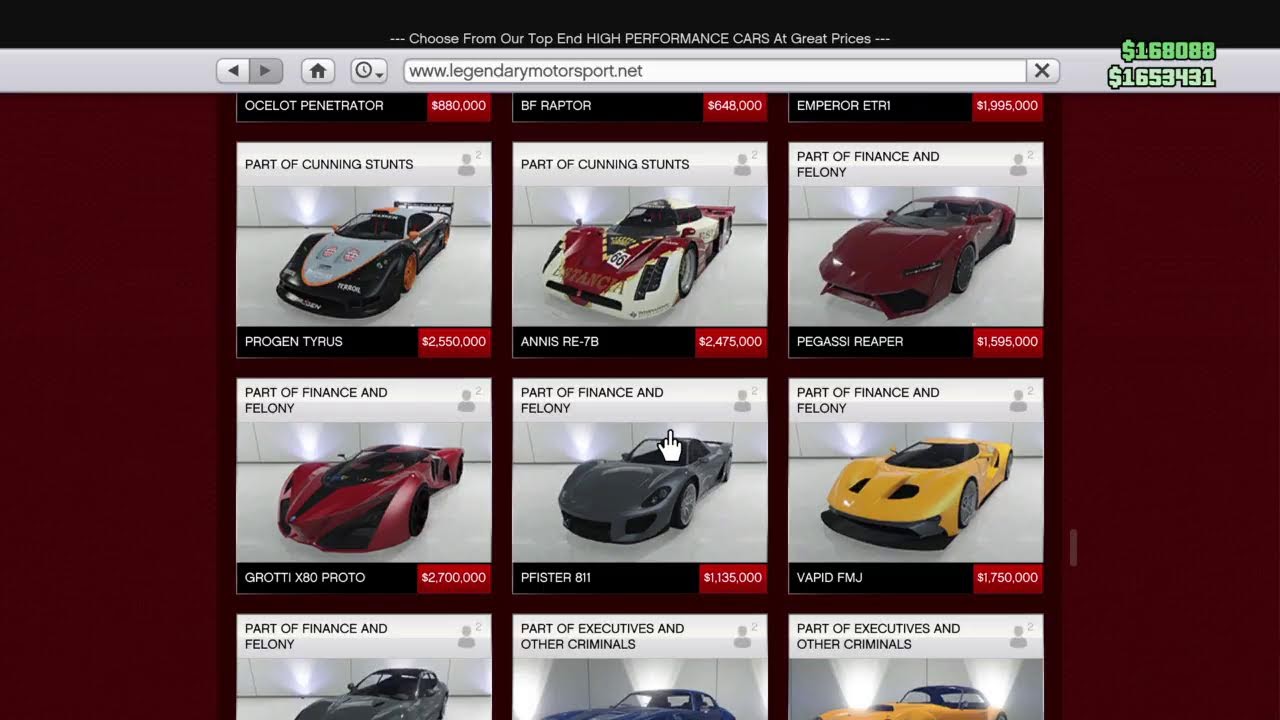Viewport: 1280px width, 720px height.
Task: Click the EMPEROR ETR1 name label
Action: pyautogui.click(x=844, y=106)
